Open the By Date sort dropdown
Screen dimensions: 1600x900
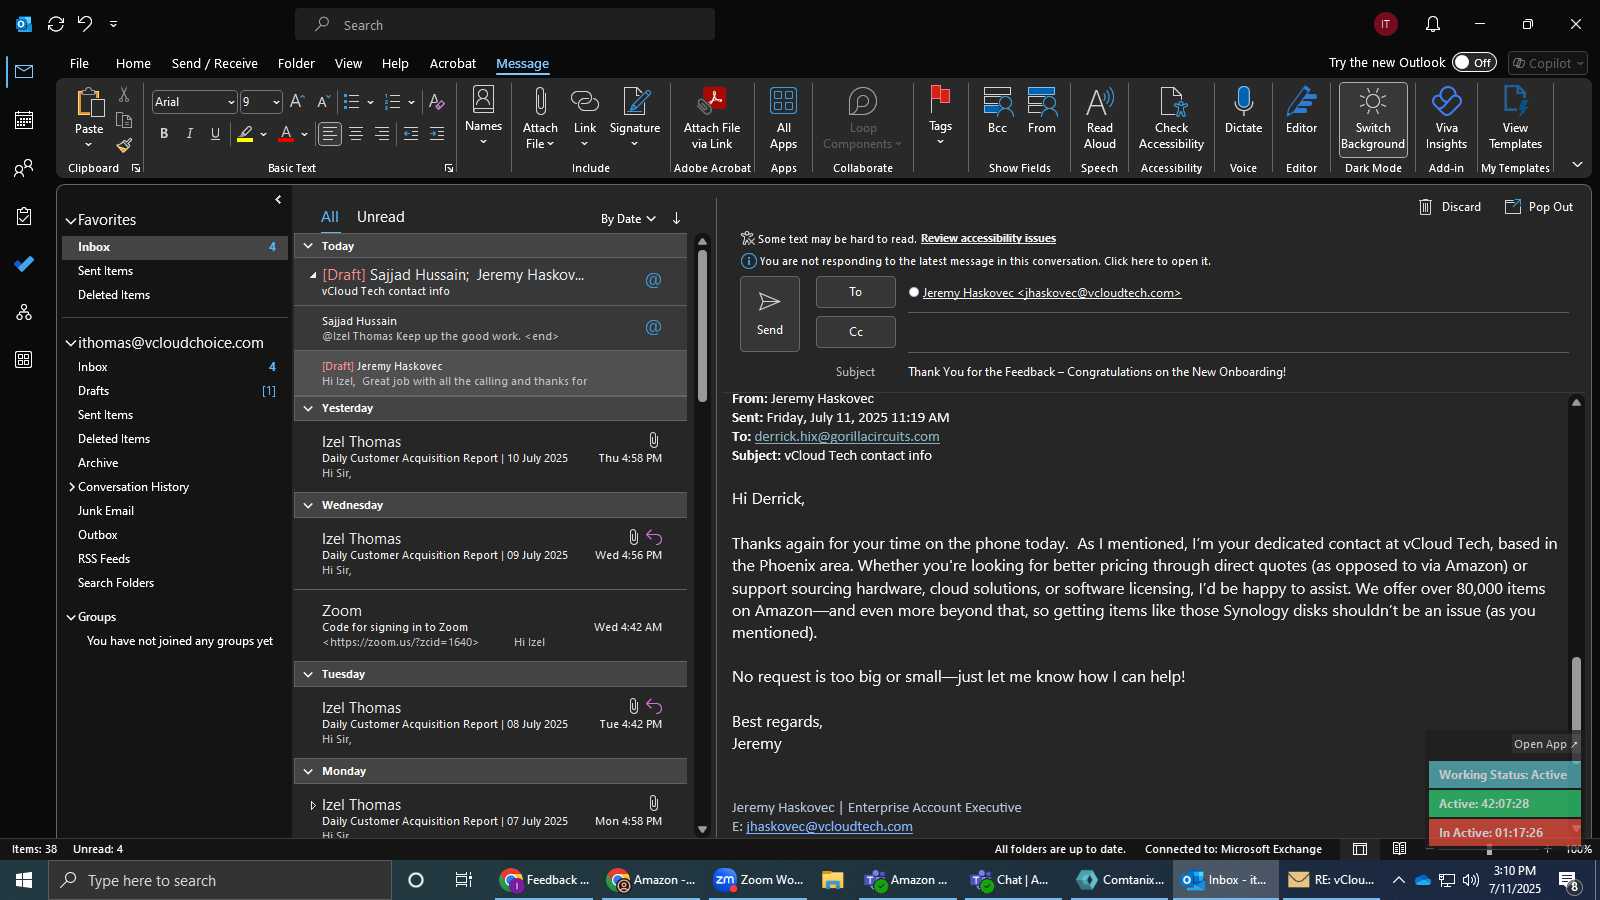pos(628,219)
